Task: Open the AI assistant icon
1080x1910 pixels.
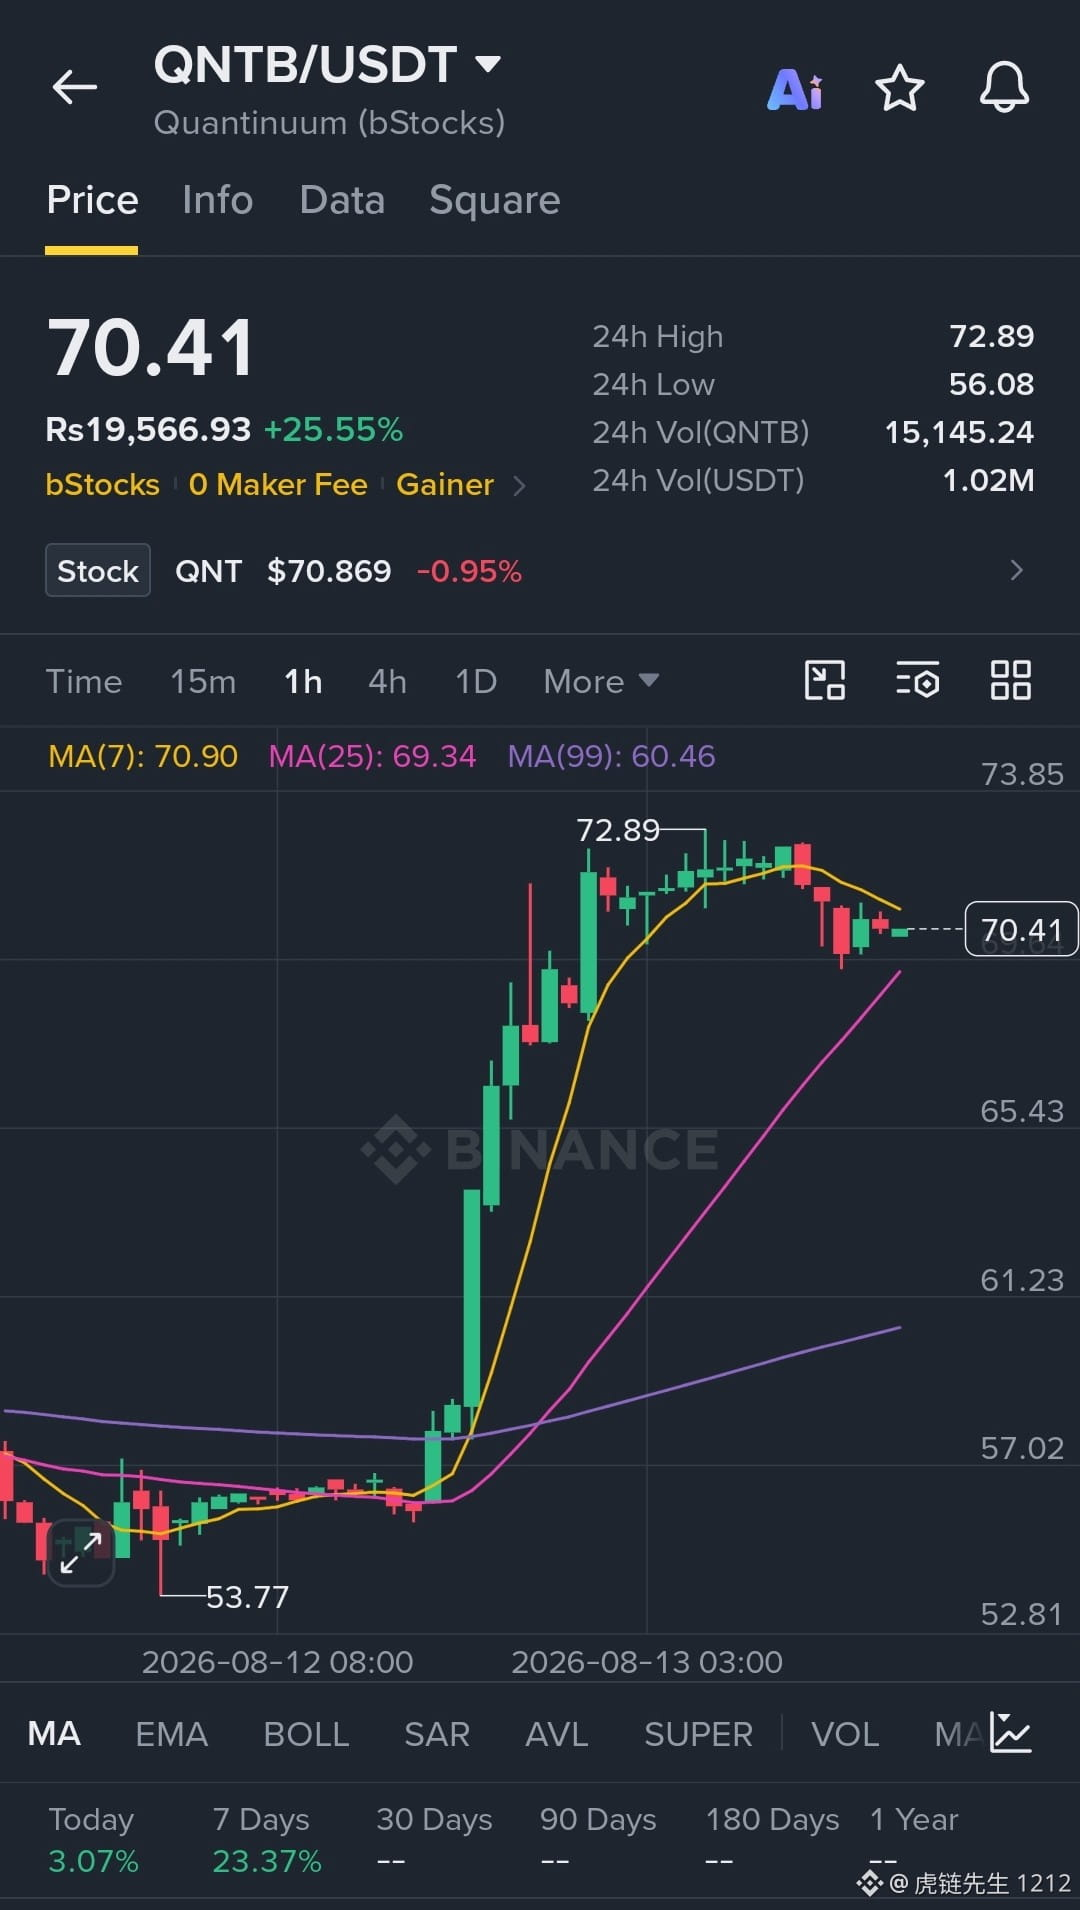Action: [x=795, y=89]
